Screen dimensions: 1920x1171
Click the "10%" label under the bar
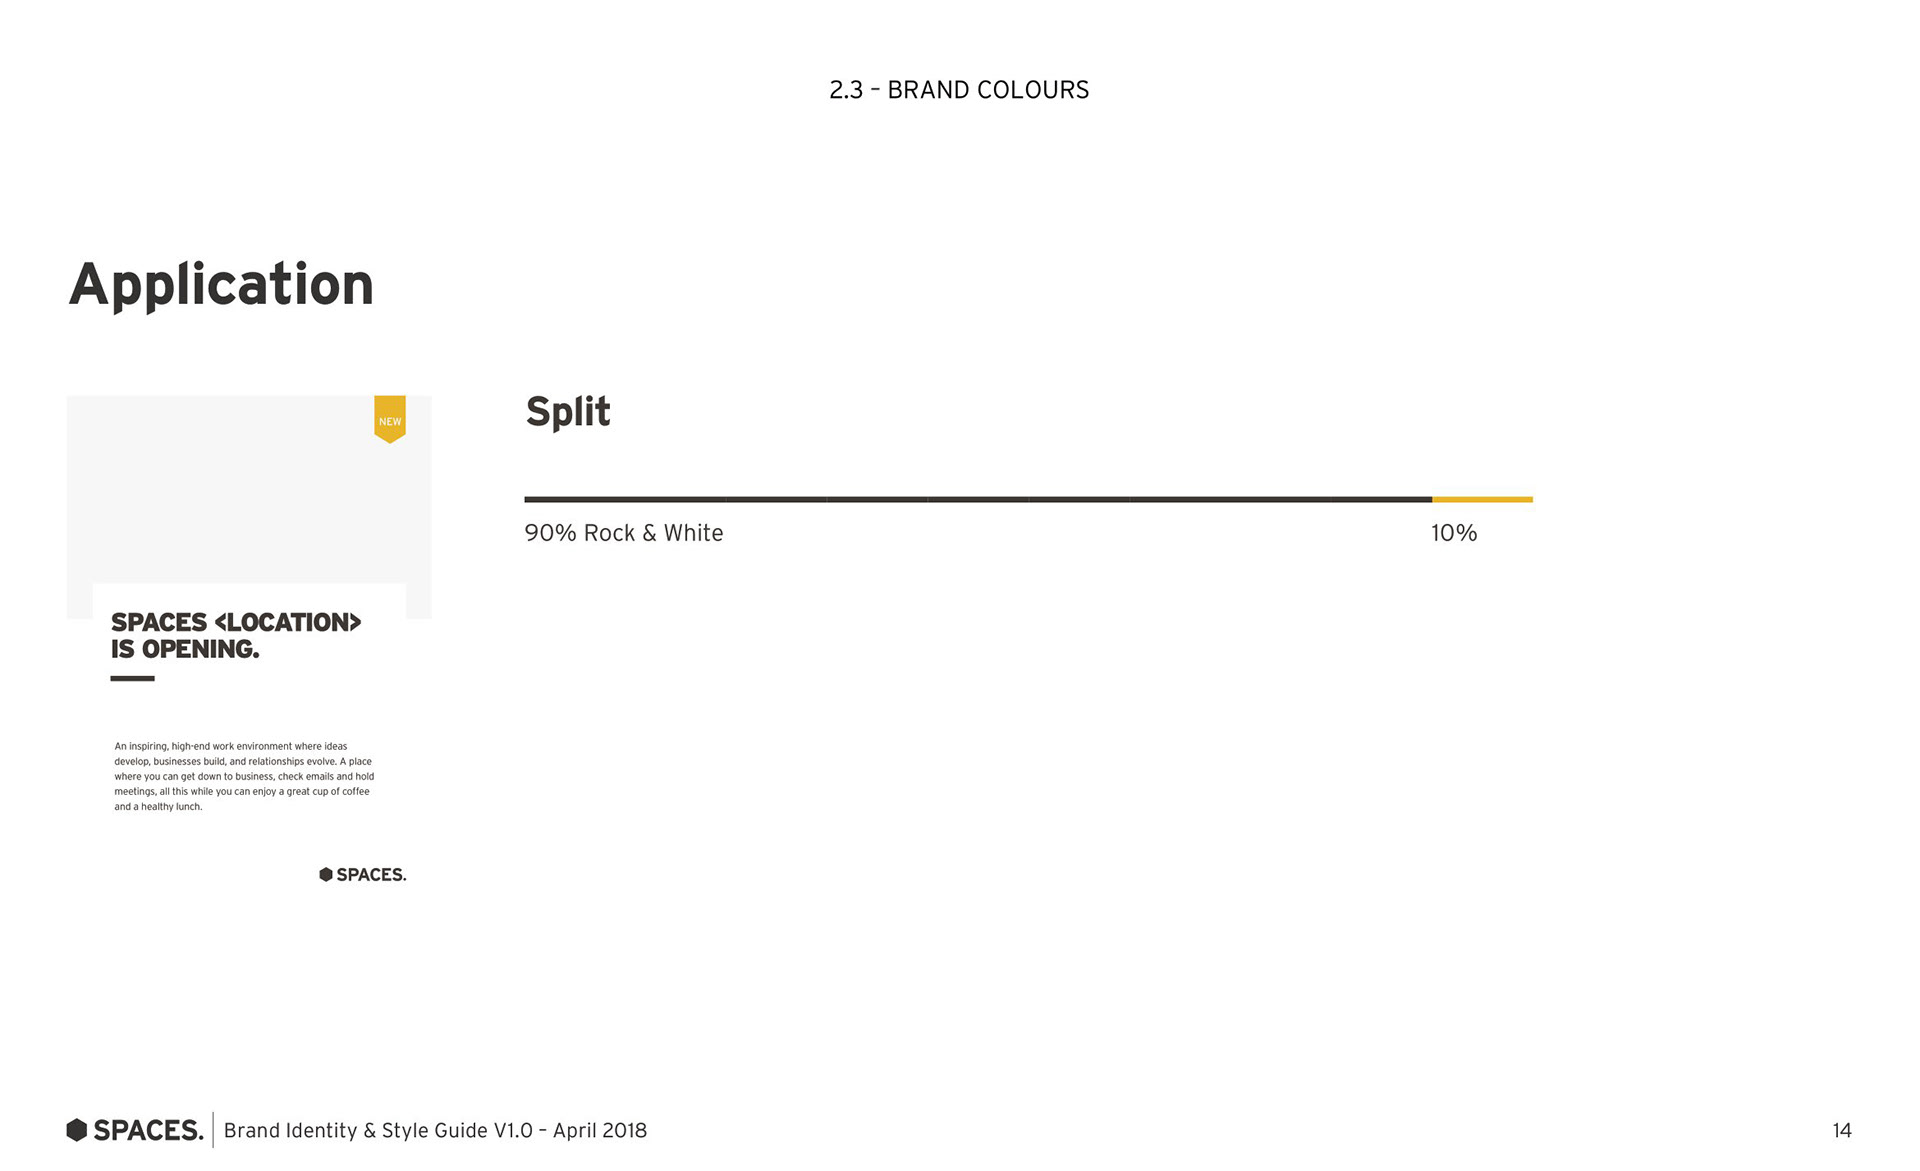pyautogui.click(x=1453, y=533)
